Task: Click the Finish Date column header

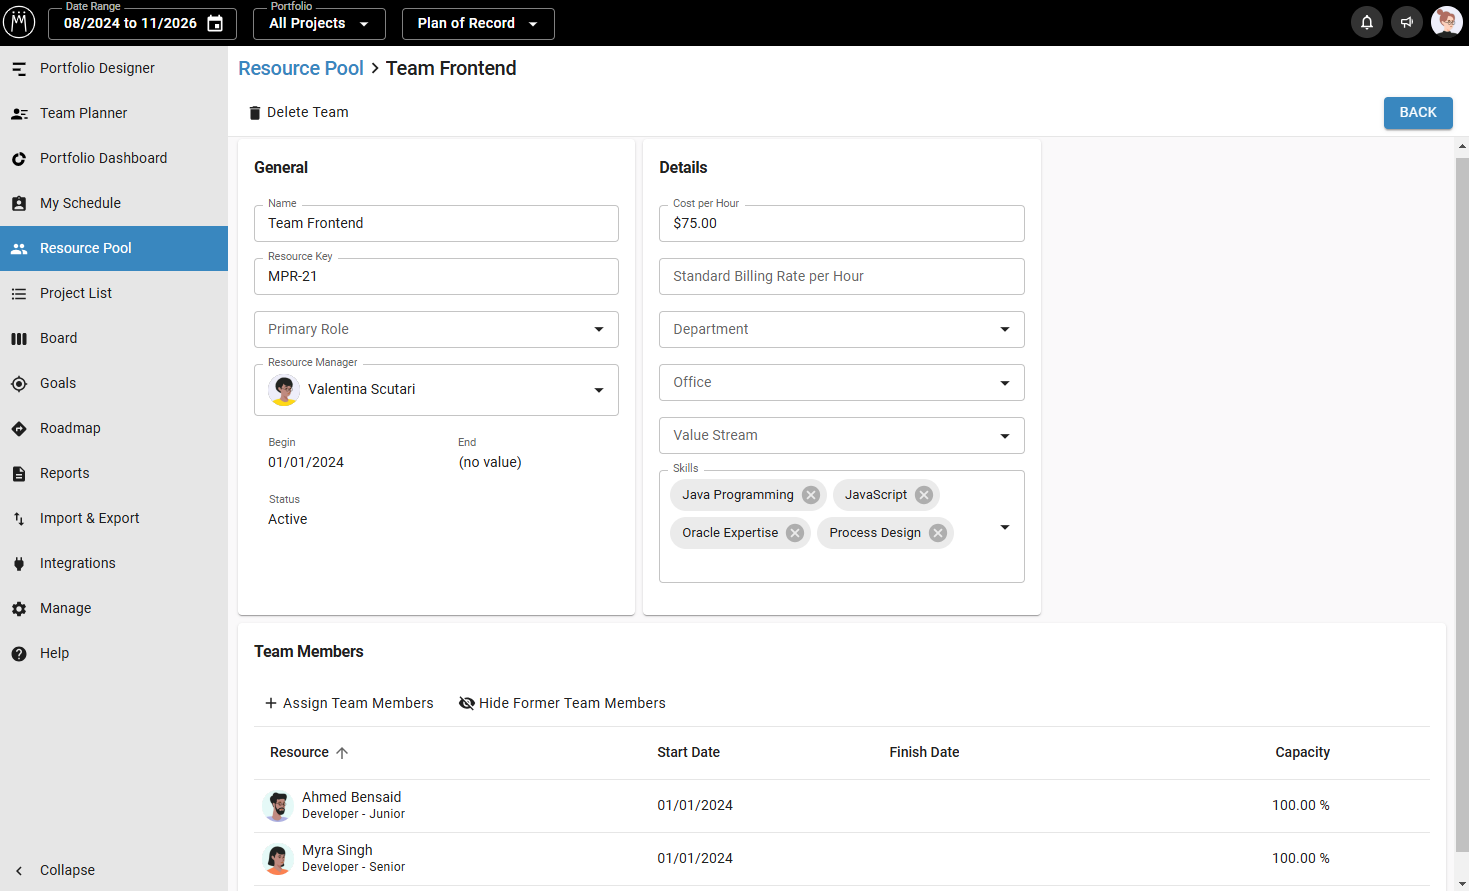Action: [924, 752]
